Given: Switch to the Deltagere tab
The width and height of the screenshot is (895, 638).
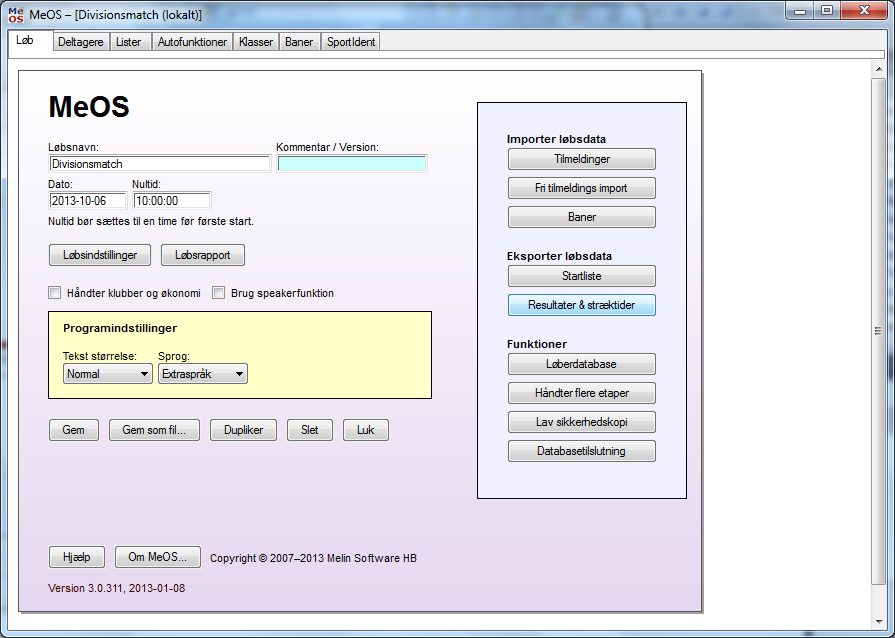Looking at the screenshot, I should 80,42.
